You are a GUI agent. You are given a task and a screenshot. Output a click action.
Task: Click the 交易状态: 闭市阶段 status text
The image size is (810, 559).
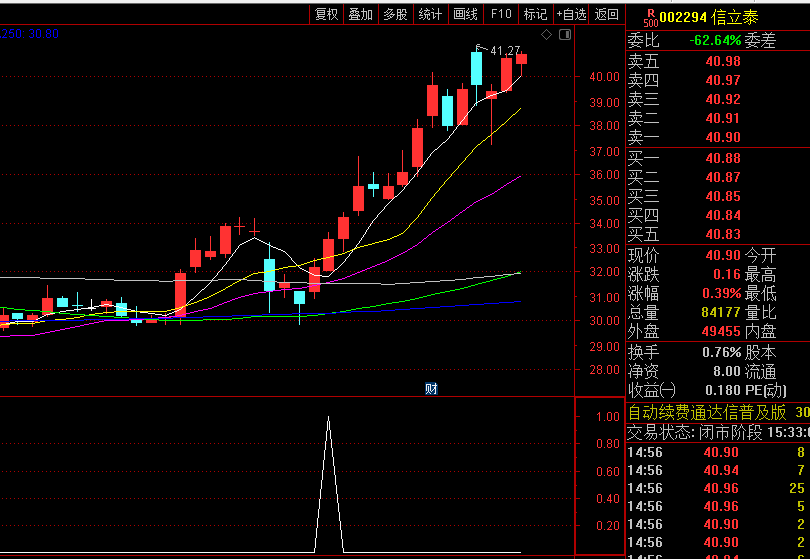[695, 432]
